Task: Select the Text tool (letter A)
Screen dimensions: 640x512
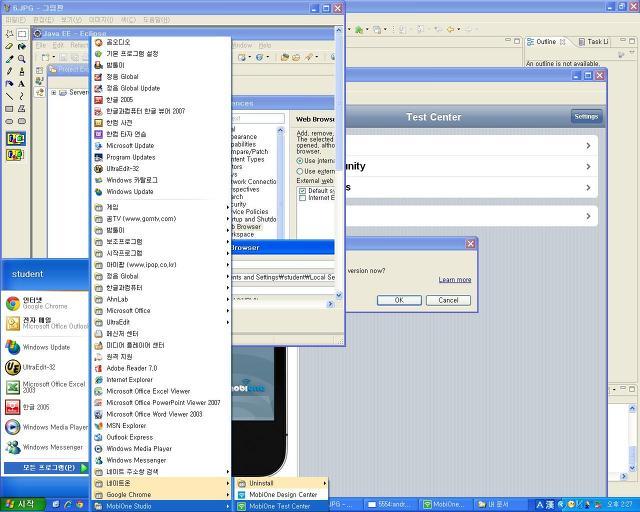Action: 22,84
